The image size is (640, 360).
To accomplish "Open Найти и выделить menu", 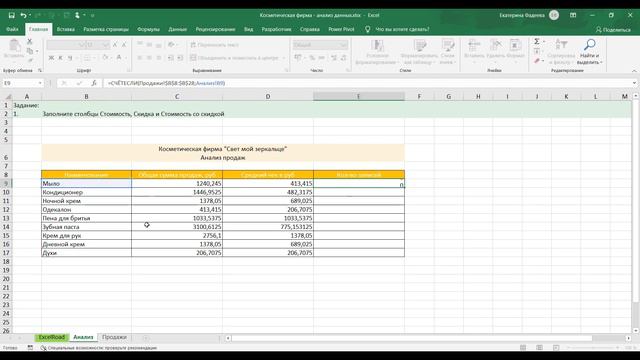I will coord(589,52).
